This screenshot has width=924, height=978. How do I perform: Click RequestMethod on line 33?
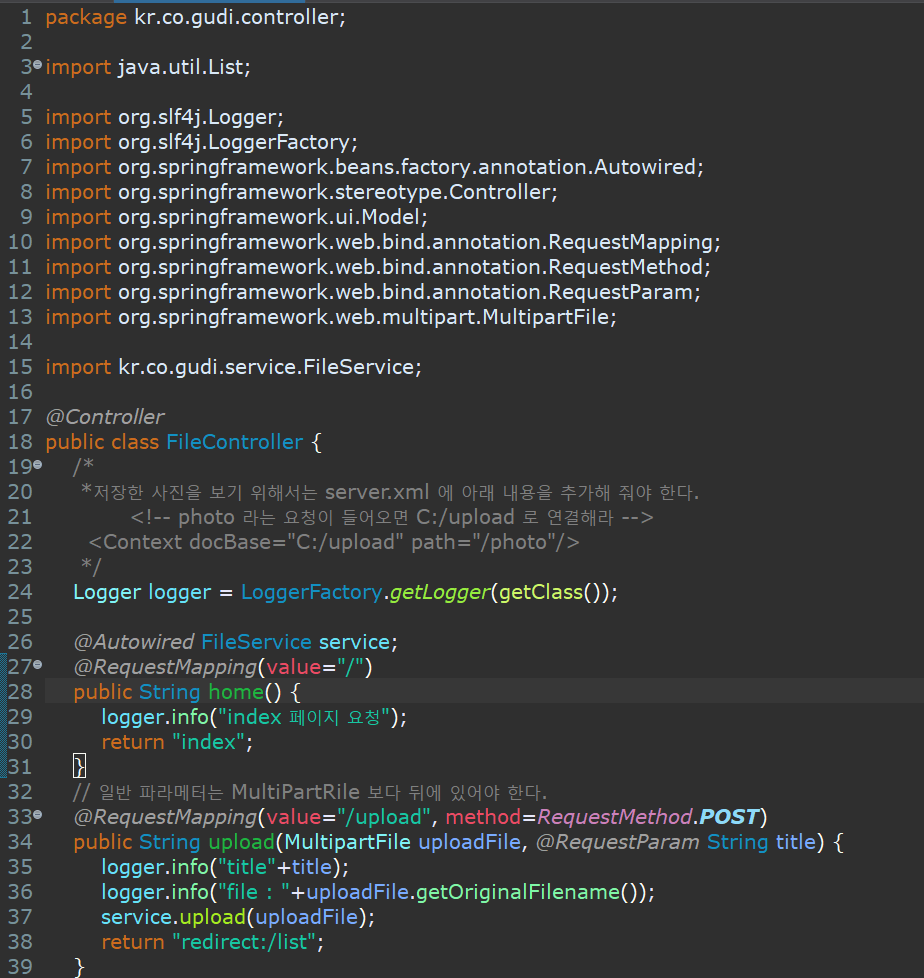615,817
